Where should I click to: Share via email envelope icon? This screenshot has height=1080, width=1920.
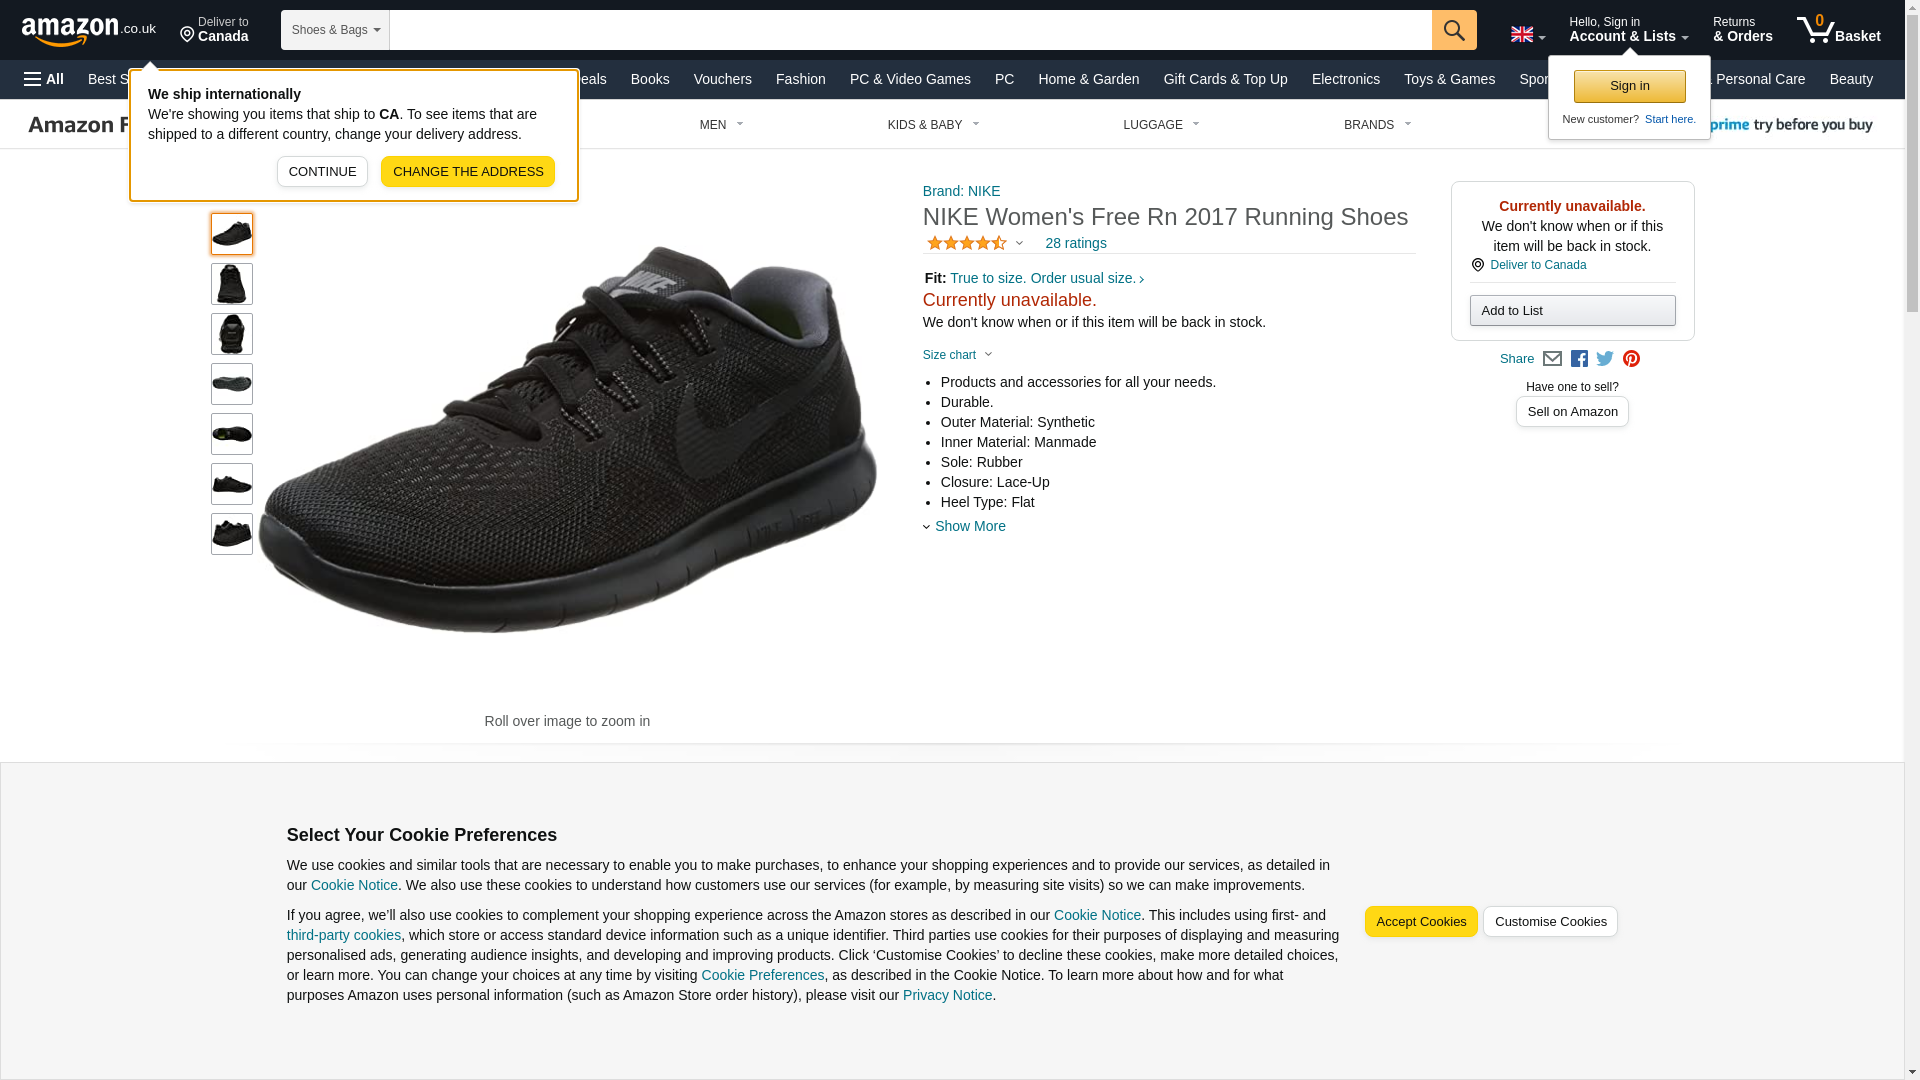[1551, 359]
